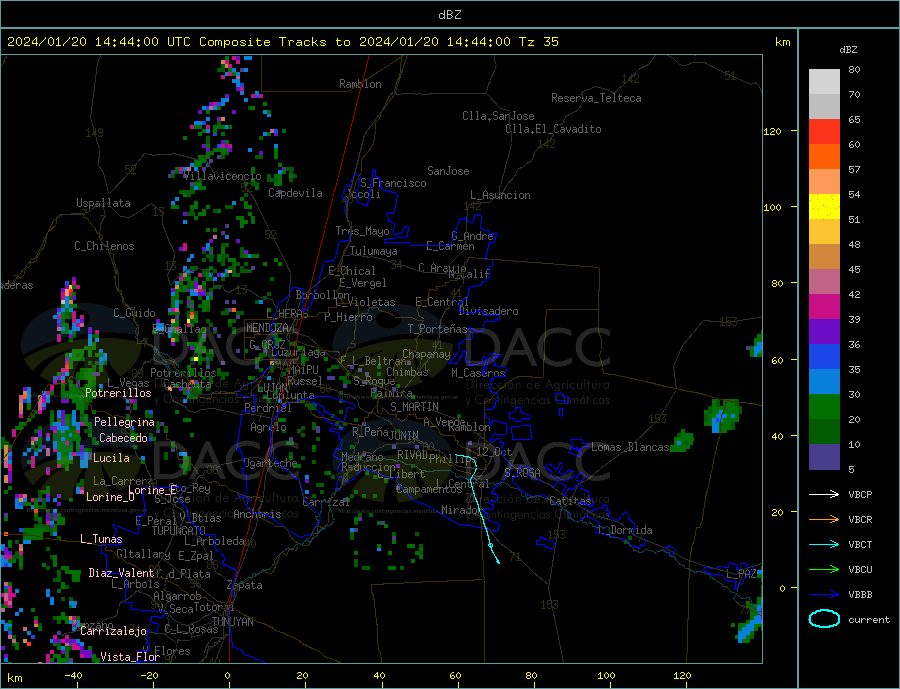The width and height of the screenshot is (900, 689).
Task: Click the C_Chilenos label
Action: pyautogui.click(x=104, y=246)
